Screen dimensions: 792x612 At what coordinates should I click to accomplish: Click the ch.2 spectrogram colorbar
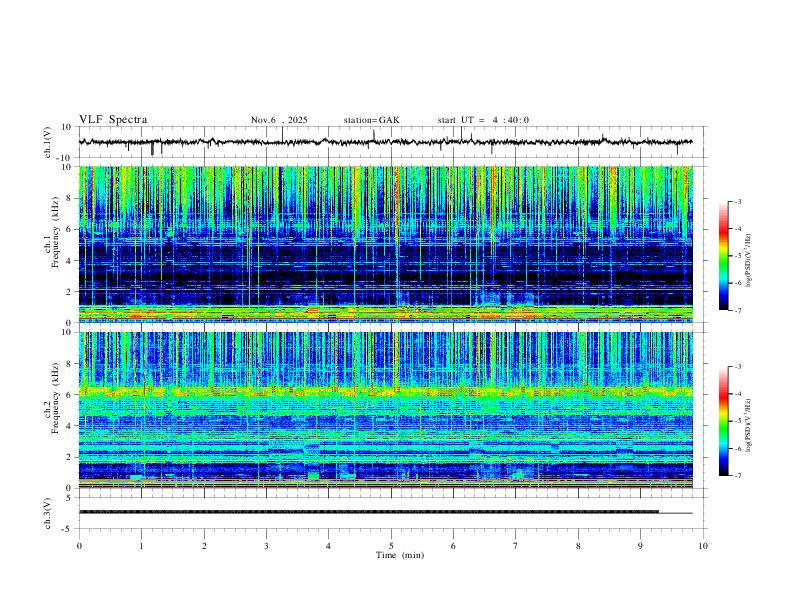click(723, 421)
